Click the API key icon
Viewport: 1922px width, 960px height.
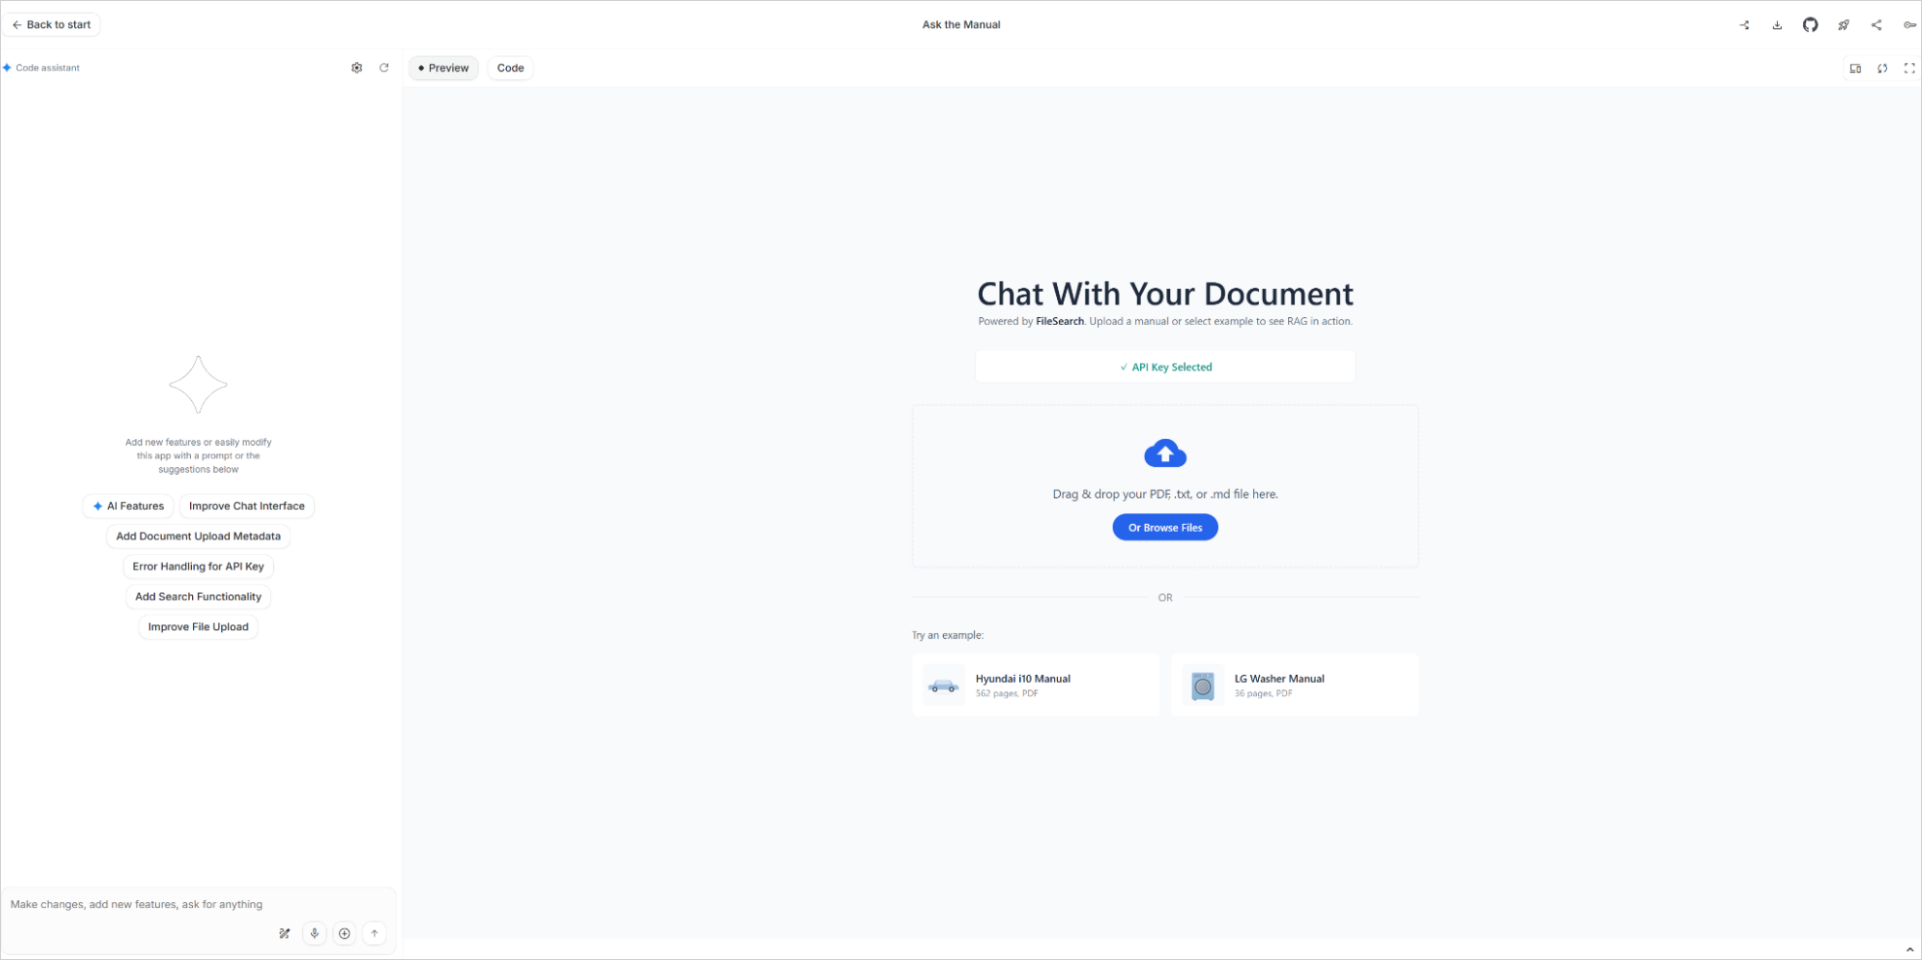(x=1911, y=25)
